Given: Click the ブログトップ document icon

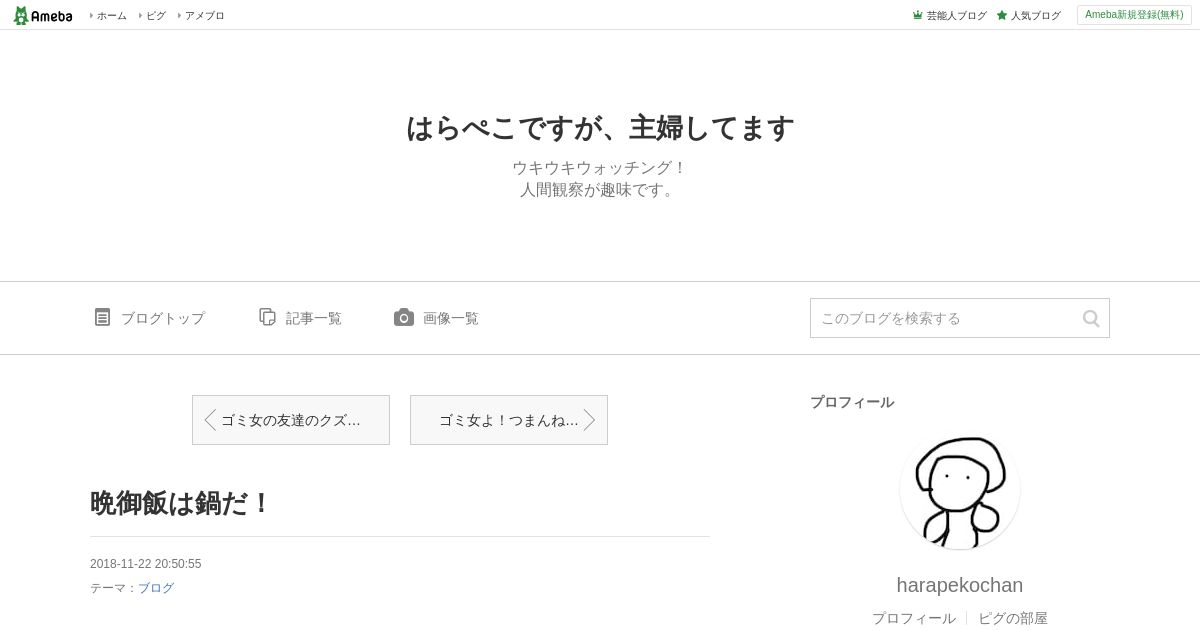Looking at the screenshot, I should 102,317.
